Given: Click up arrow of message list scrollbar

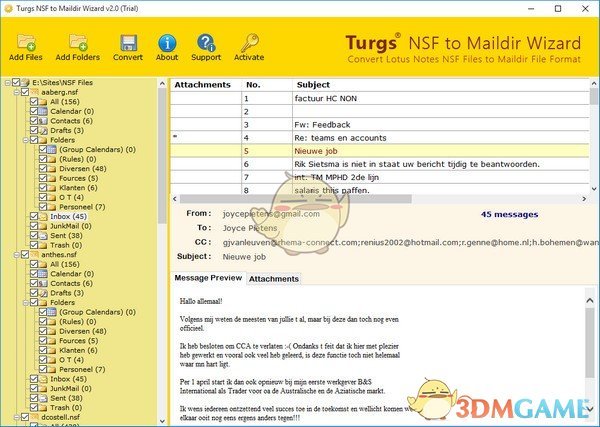Looking at the screenshot, I should tap(593, 83).
